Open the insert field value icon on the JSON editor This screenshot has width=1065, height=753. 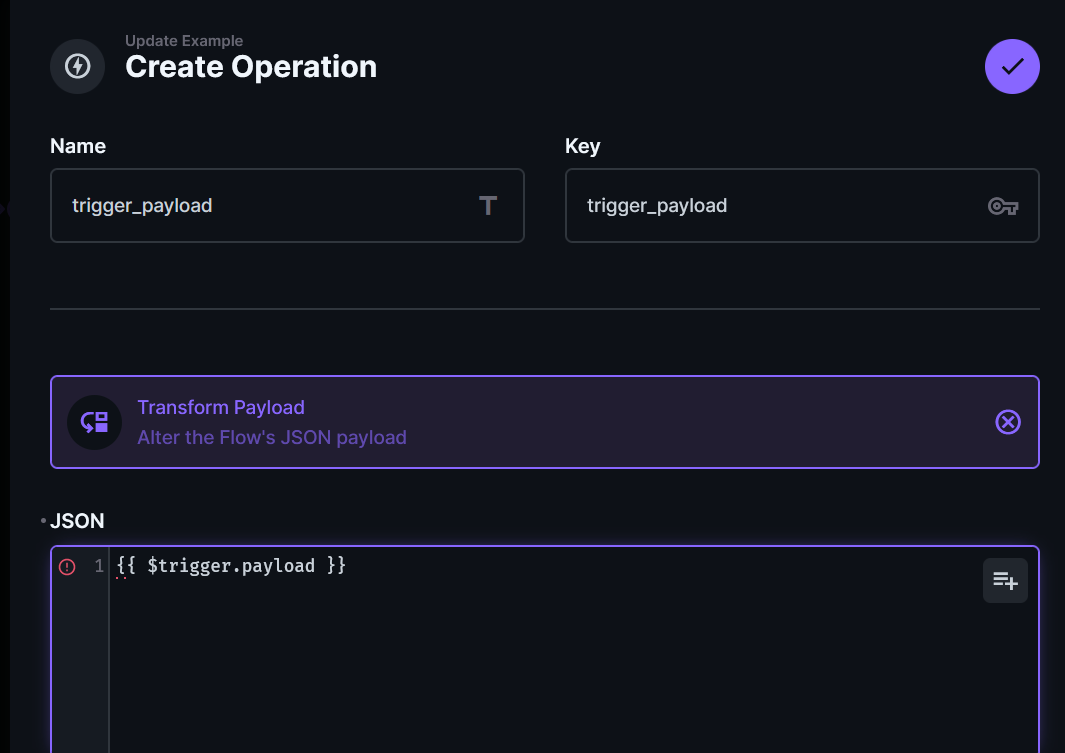click(x=1004, y=580)
